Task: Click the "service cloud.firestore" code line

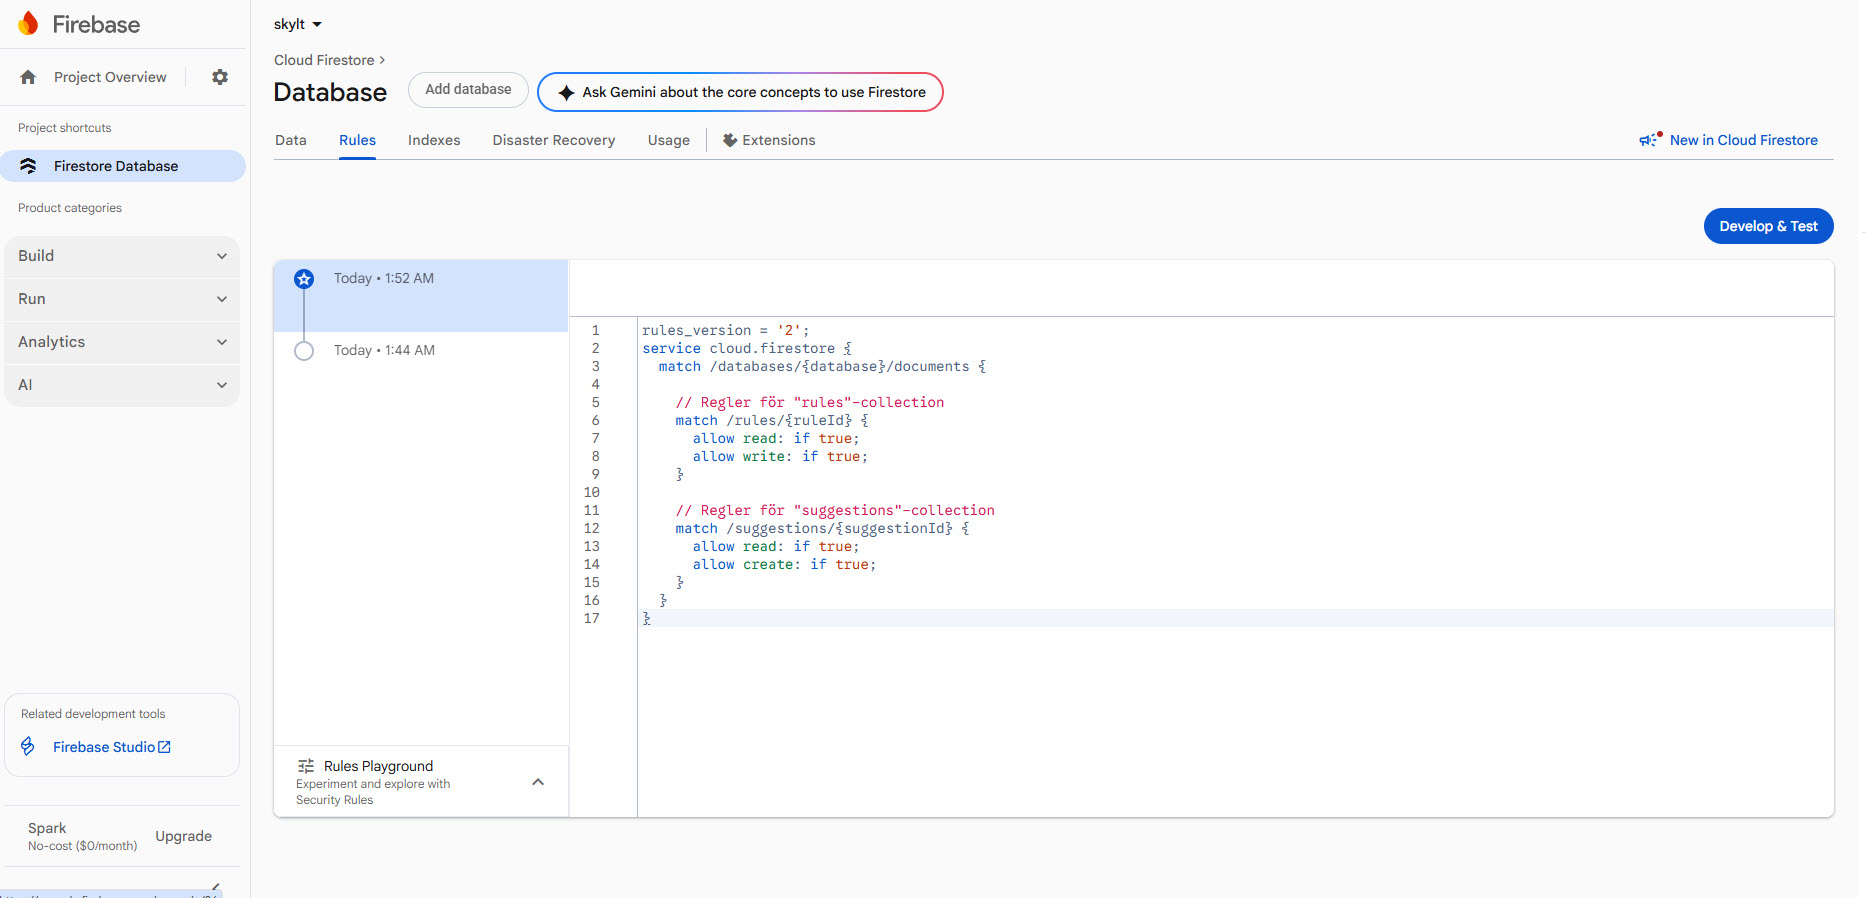Action: (746, 348)
